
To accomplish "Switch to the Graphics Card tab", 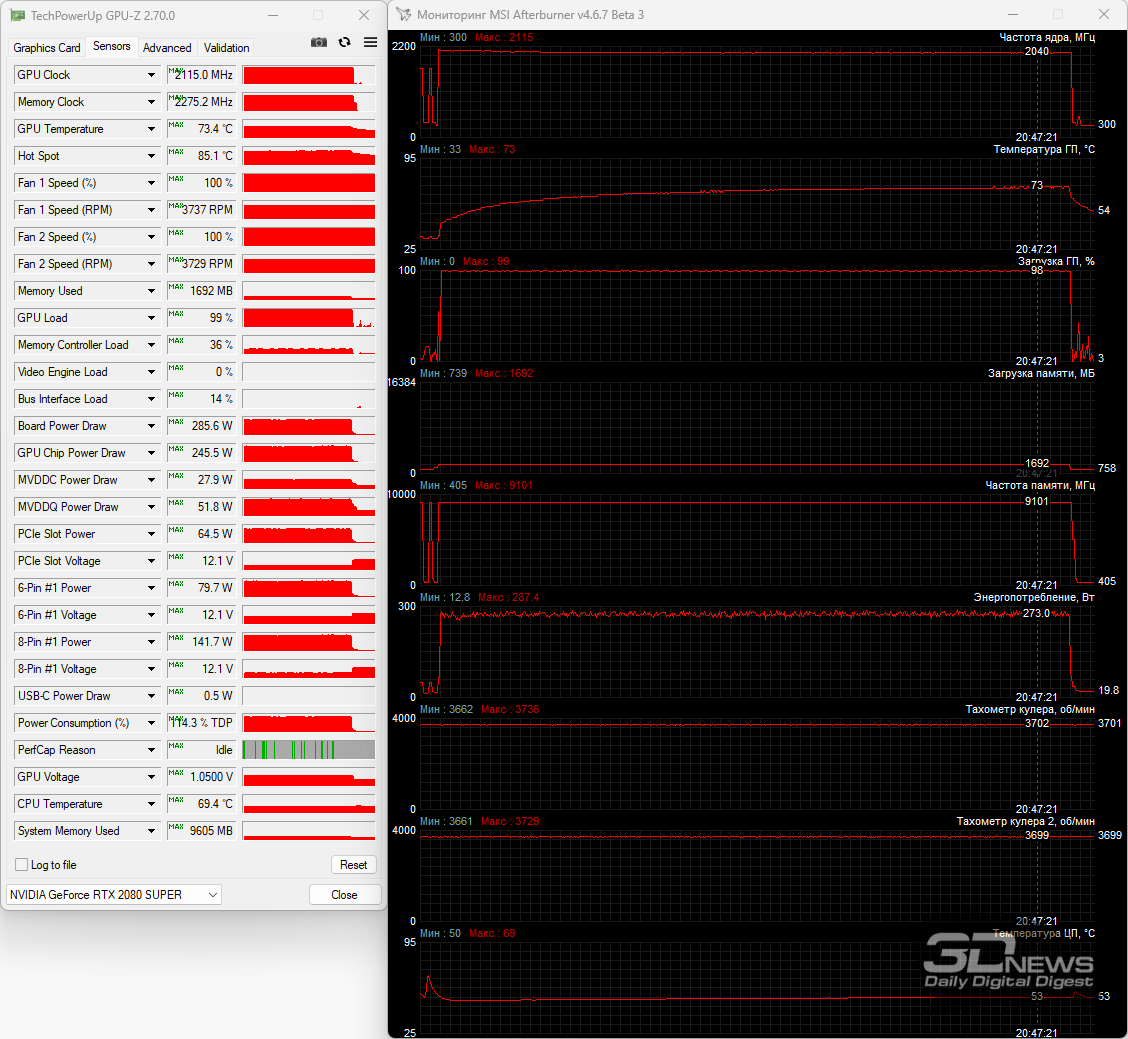I will click(x=47, y=47).
